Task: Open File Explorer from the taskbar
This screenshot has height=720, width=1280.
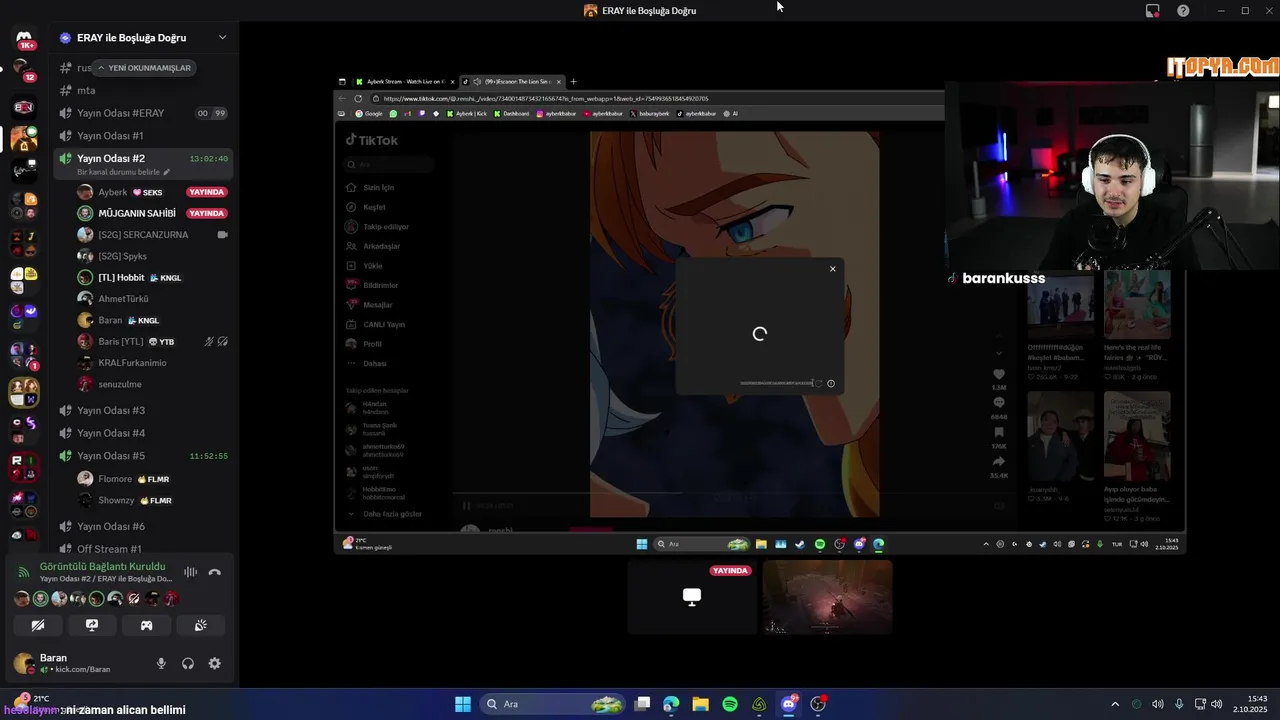Action: tap(700, 704)
